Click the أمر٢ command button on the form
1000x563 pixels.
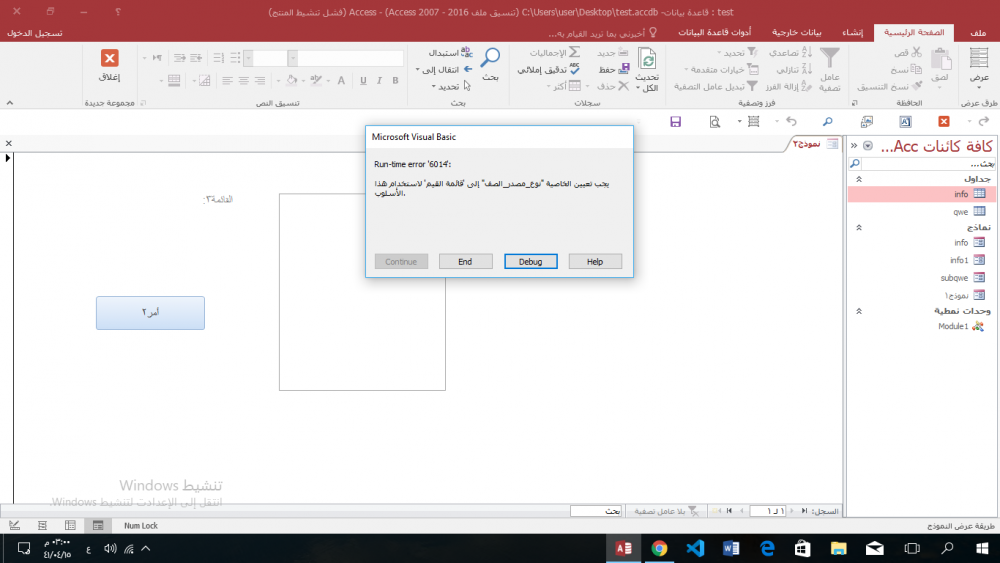(151, 312)
